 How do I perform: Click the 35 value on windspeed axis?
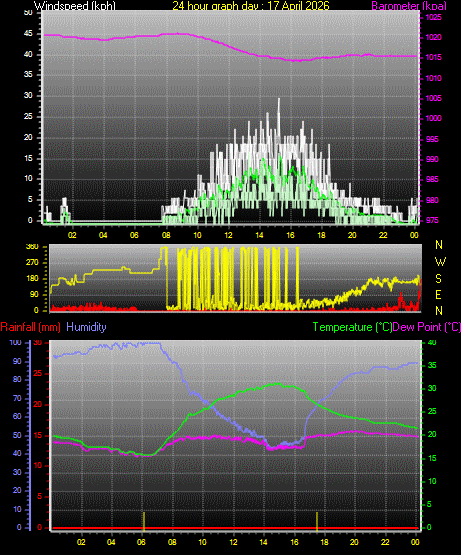pos(28,74)
